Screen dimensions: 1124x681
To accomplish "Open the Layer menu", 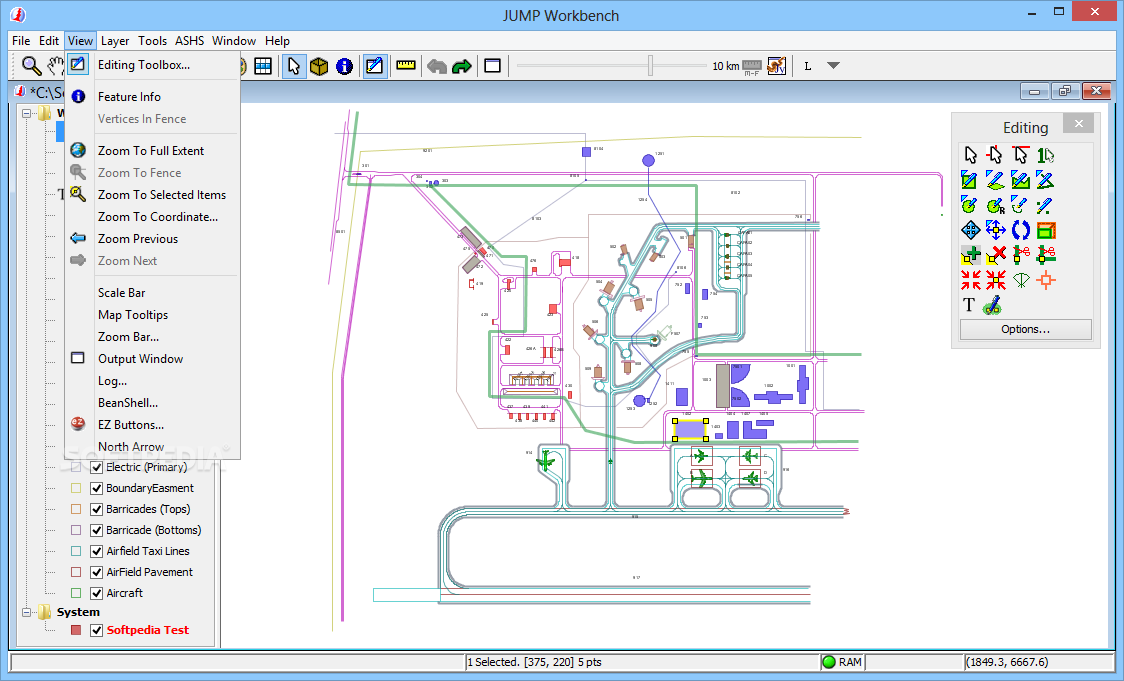I will (x=115, y=41).
